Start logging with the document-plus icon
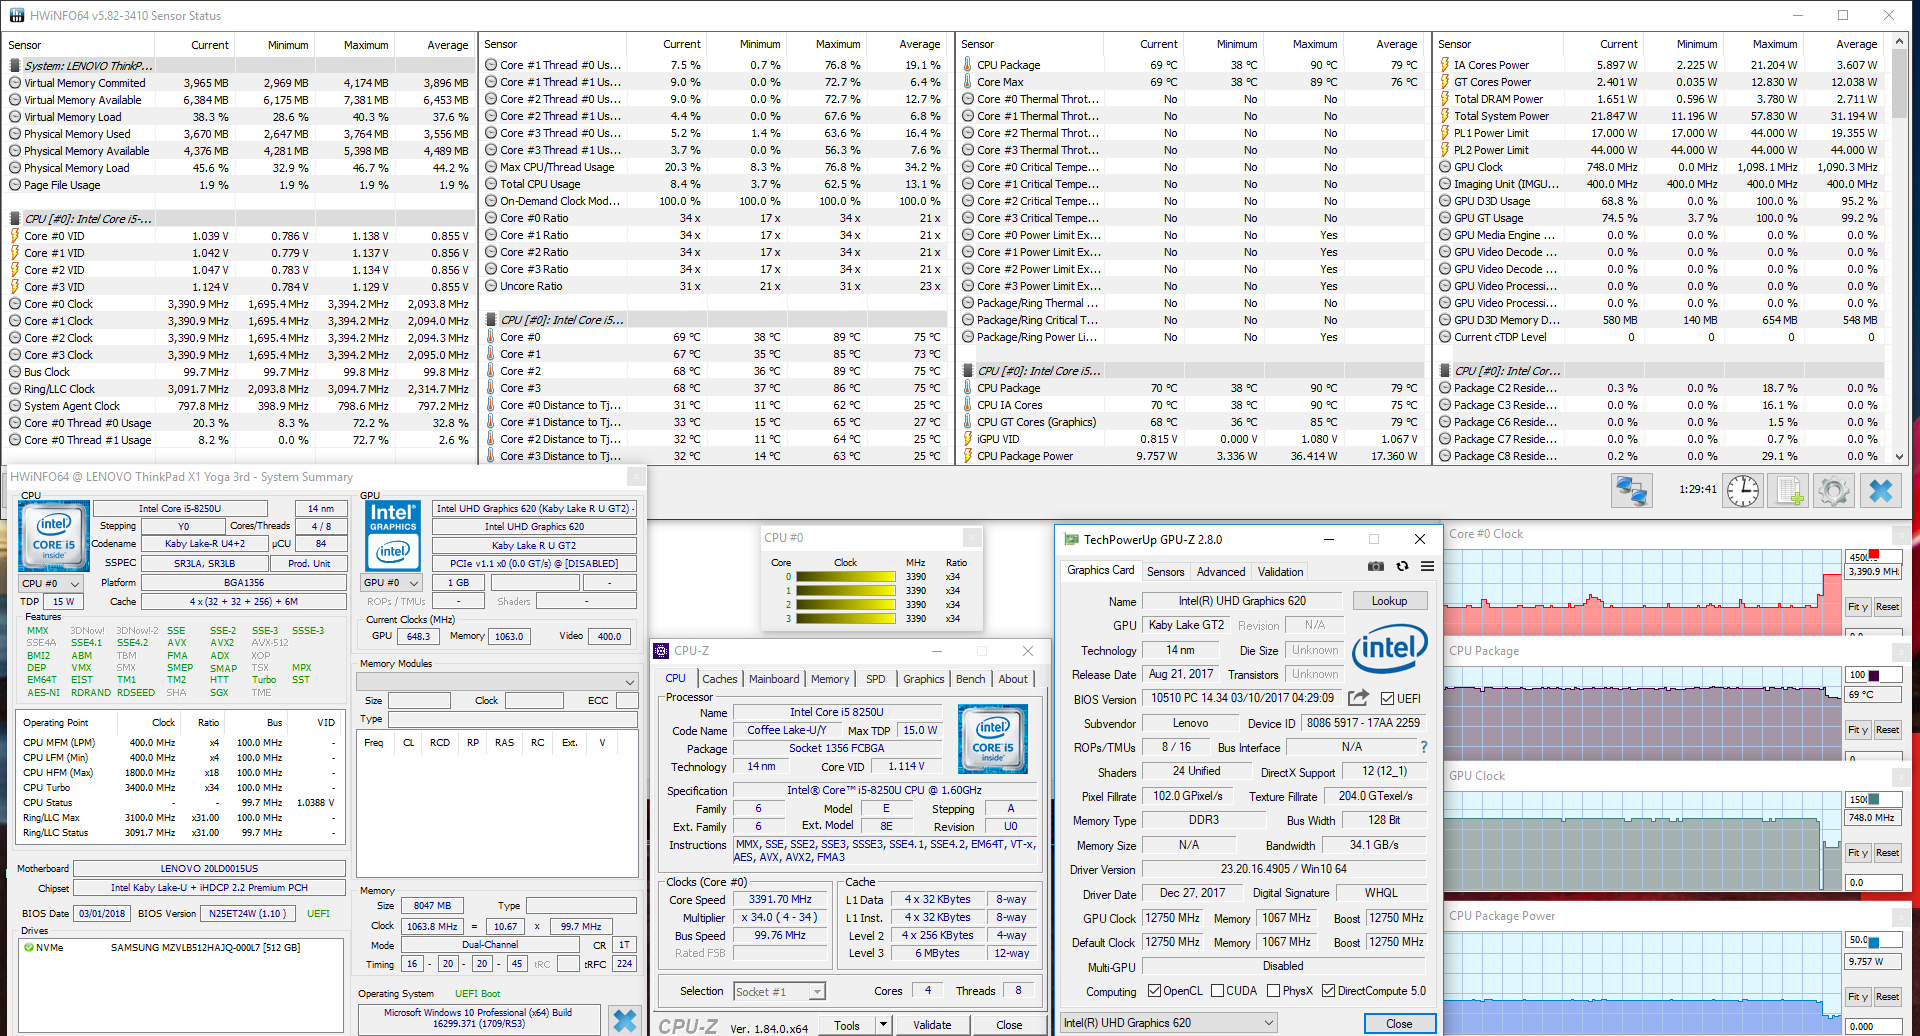 pyautogui.click(x=1787, y=490)
